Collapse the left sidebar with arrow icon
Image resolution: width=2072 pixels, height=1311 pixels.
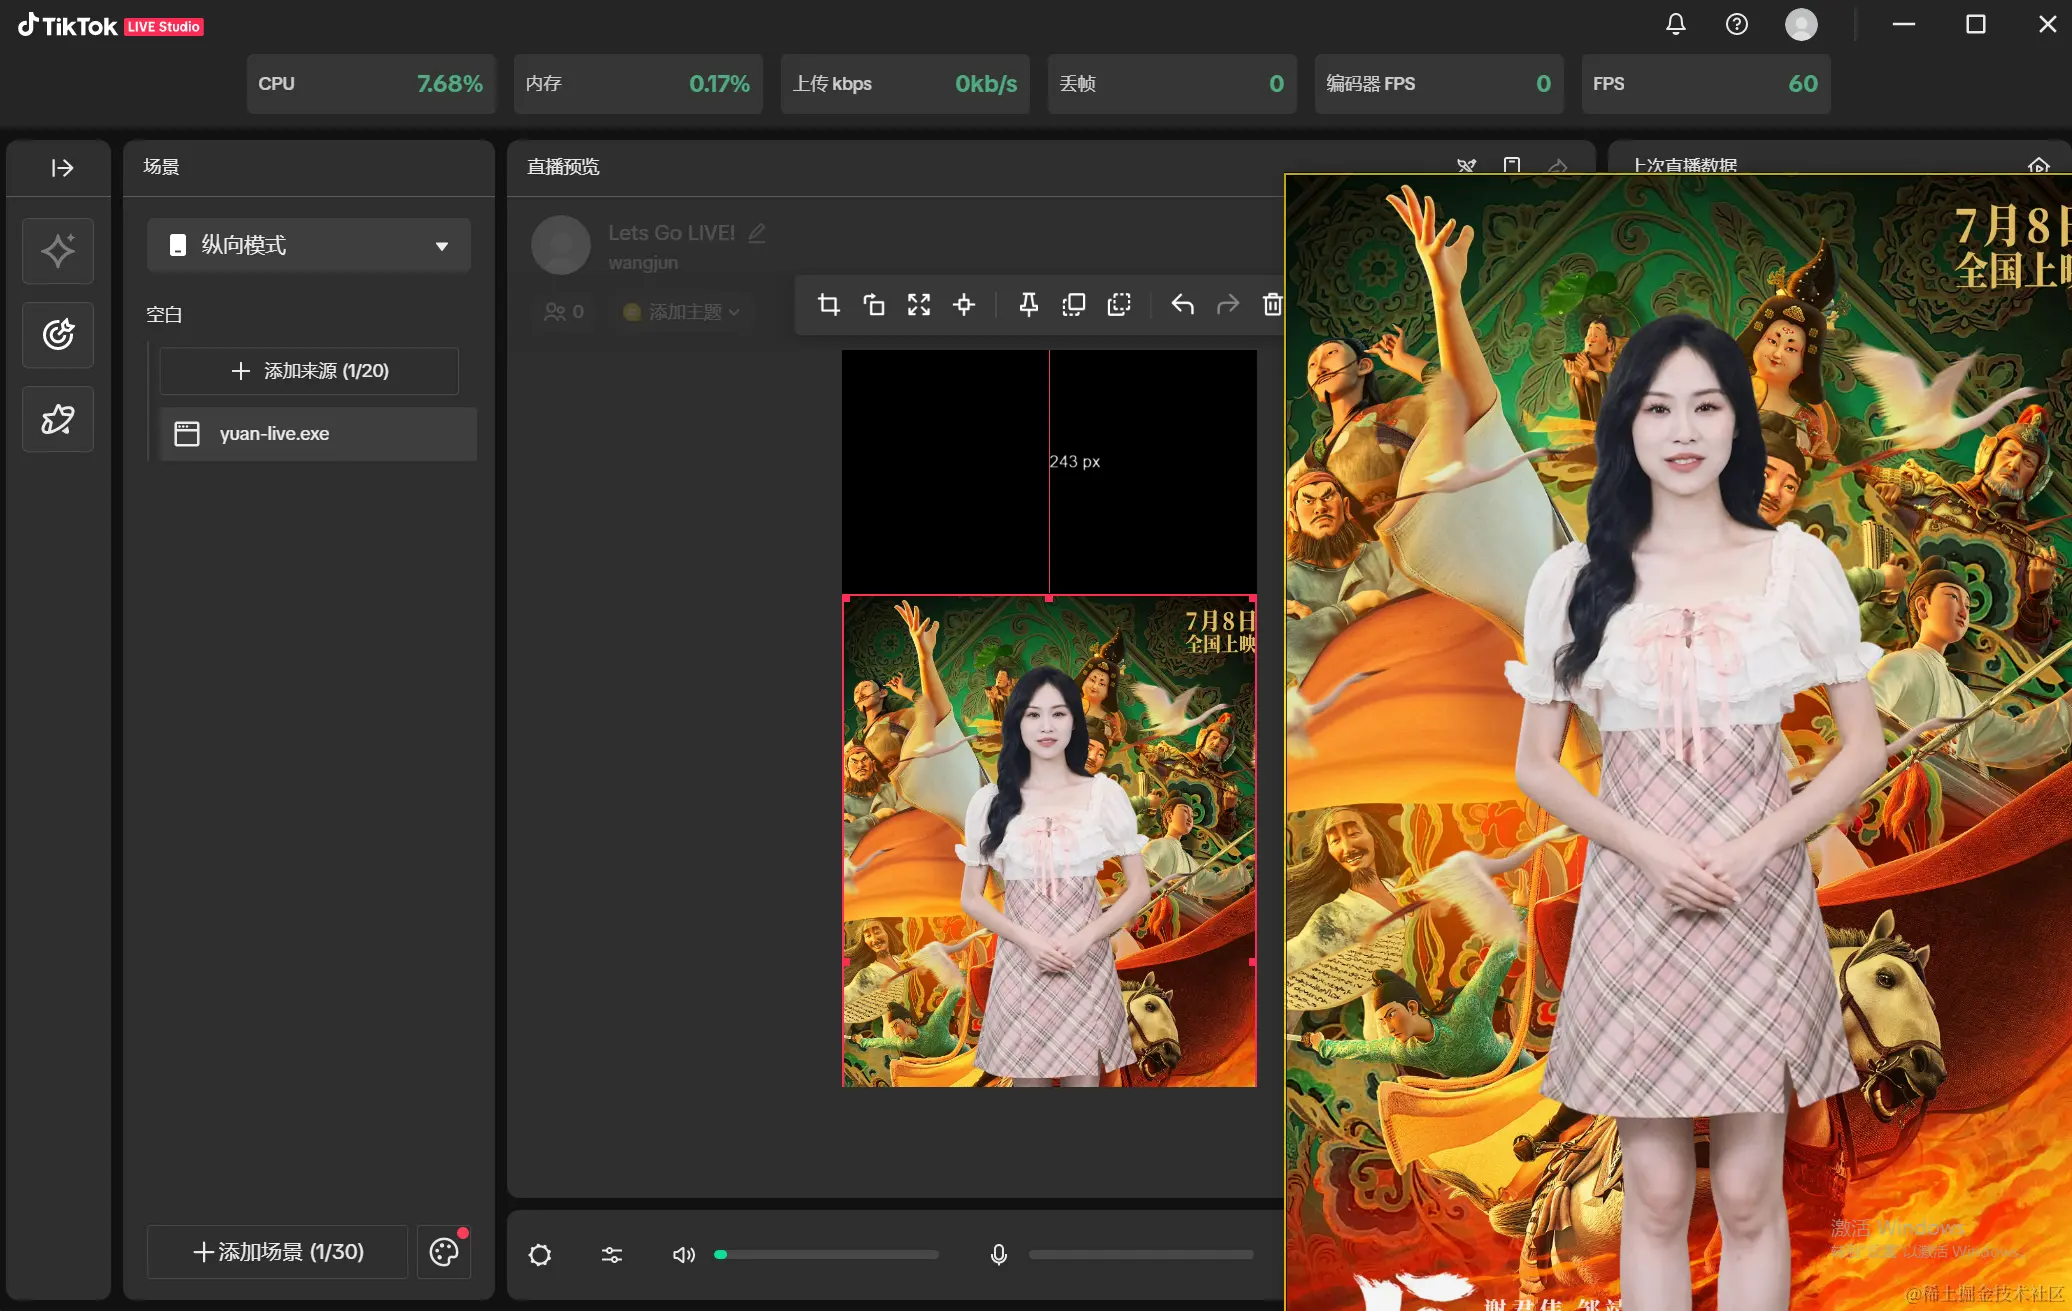[62, 168]
